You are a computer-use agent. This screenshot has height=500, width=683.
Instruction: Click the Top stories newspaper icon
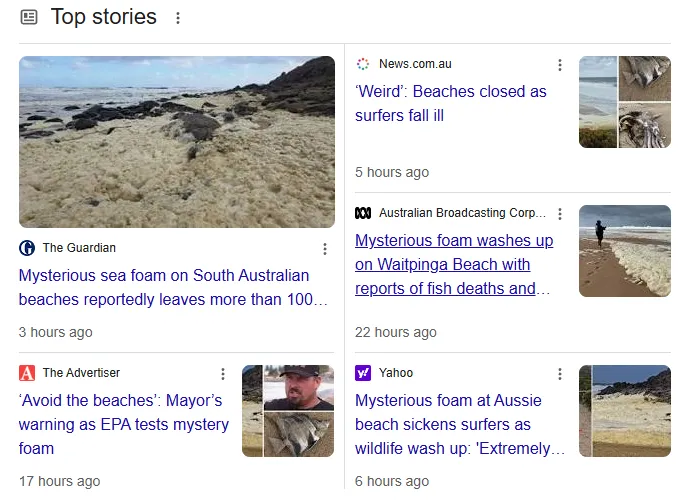tap(29, 17)
